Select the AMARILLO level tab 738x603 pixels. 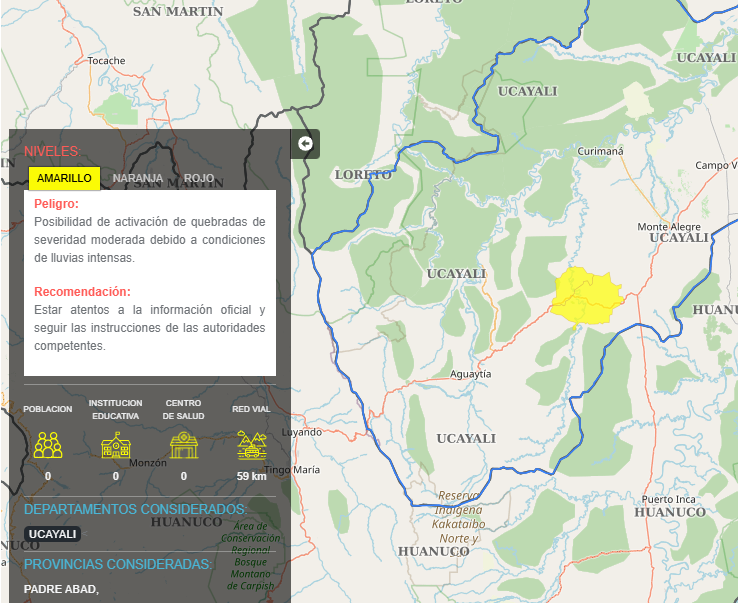pos(64,178)
